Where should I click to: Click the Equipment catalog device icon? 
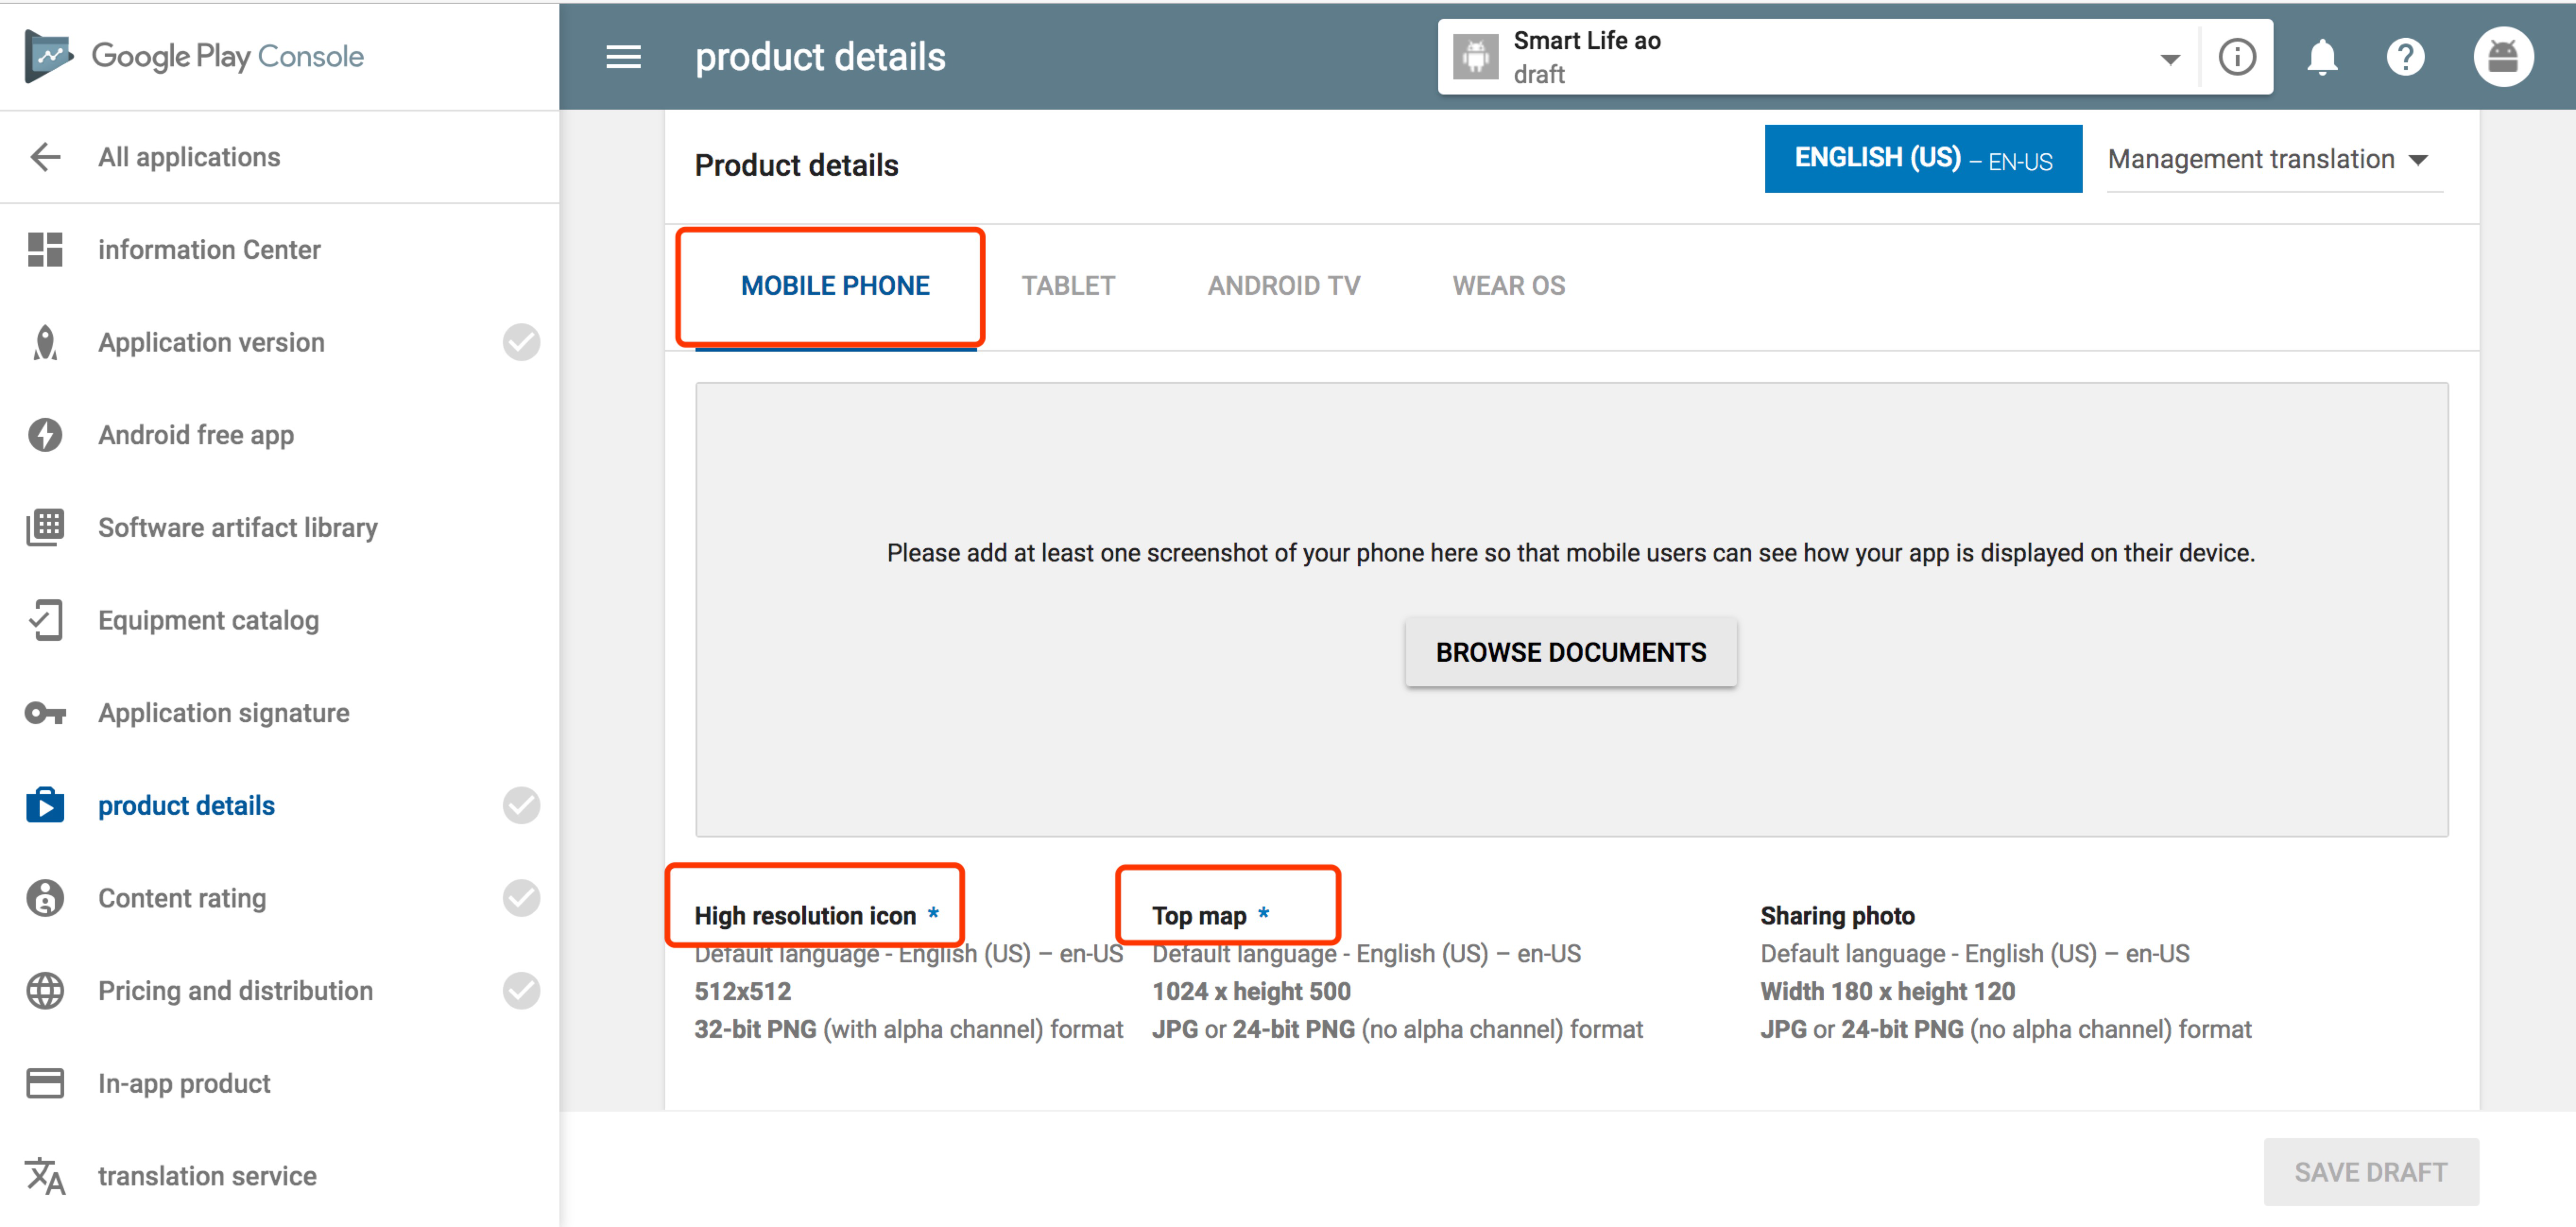tap(45, 620)
